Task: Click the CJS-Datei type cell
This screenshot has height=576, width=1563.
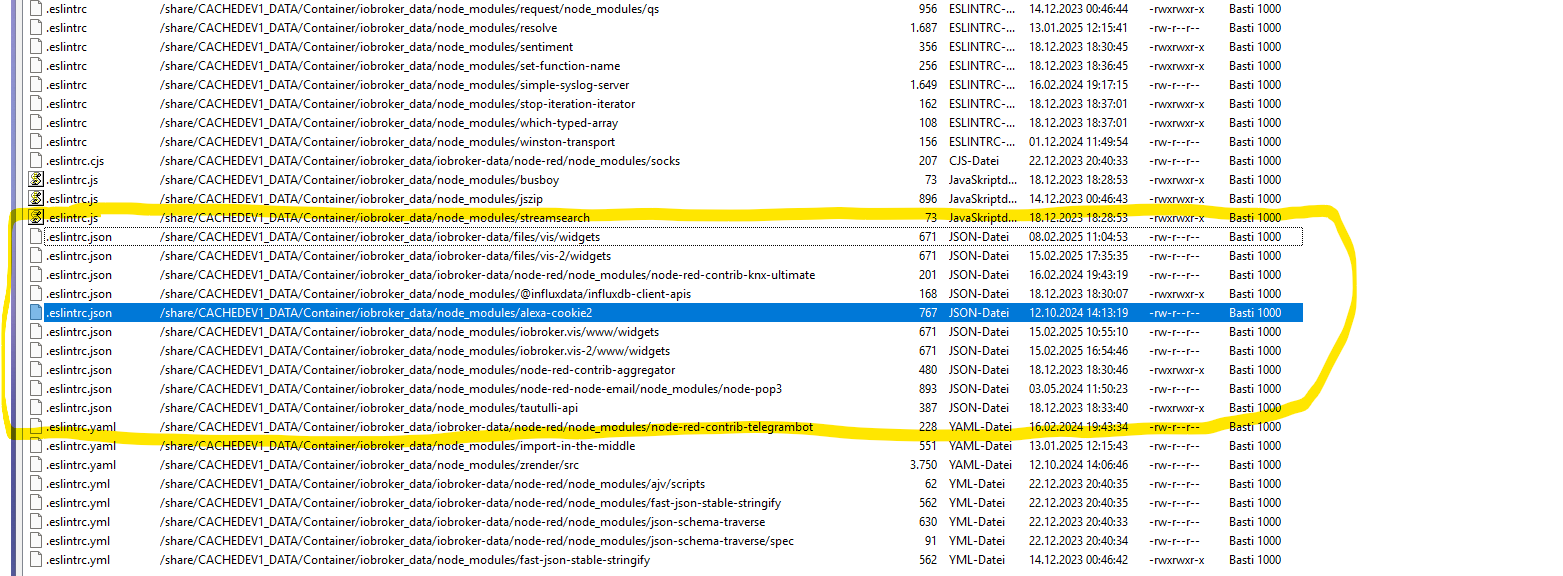Action: click(974, 161)
